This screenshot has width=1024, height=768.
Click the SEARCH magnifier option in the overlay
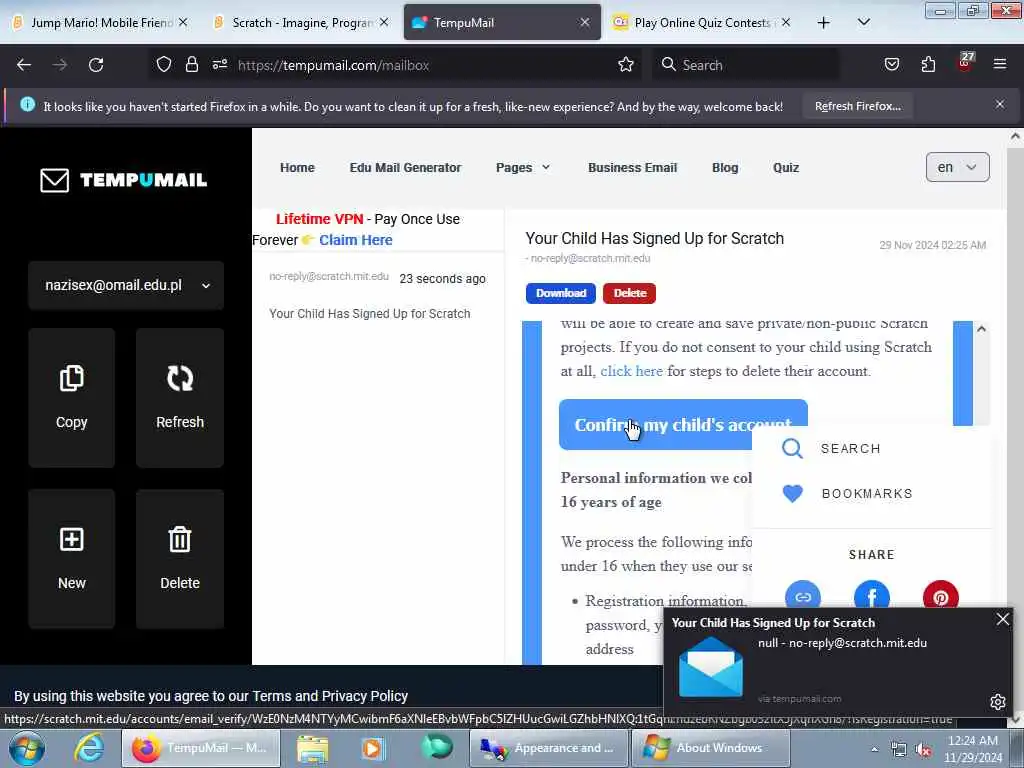(x=831, y=449)
